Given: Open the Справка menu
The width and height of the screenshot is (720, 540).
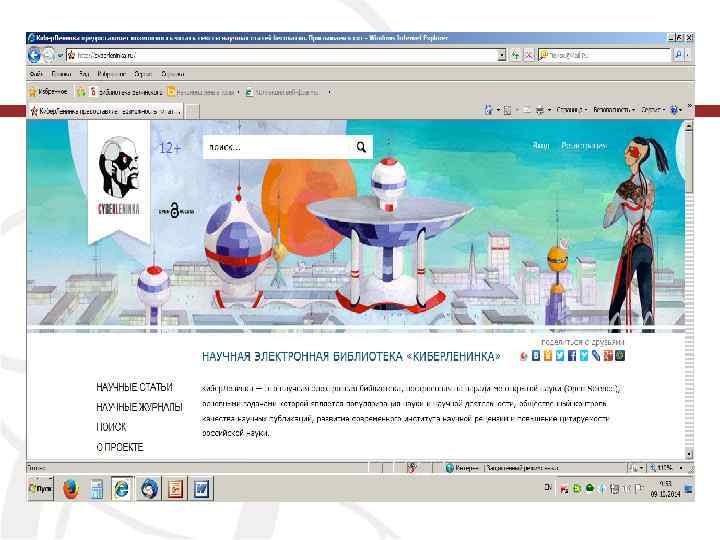Looking at the screenshot, I should (x=173, y=74).
